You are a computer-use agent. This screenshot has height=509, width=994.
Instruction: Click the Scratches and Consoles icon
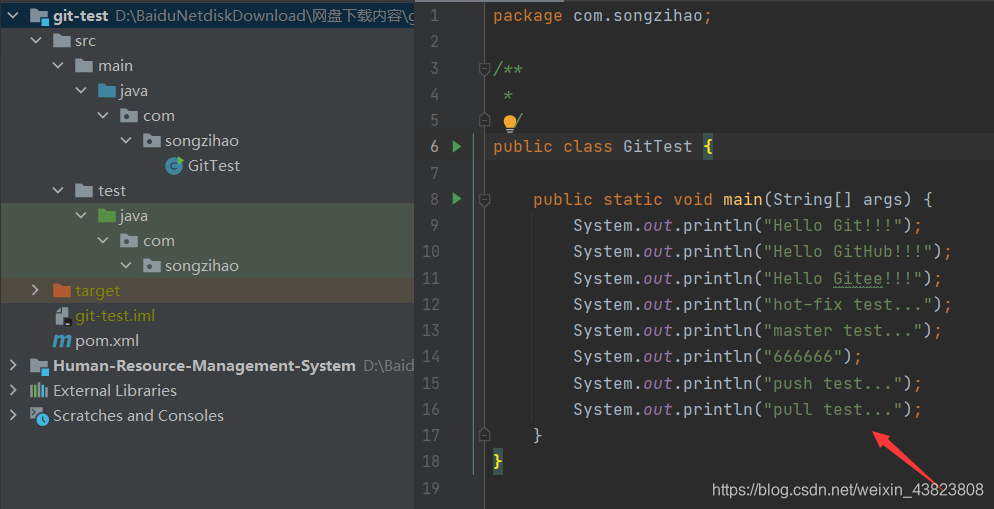tap(39, 416)
